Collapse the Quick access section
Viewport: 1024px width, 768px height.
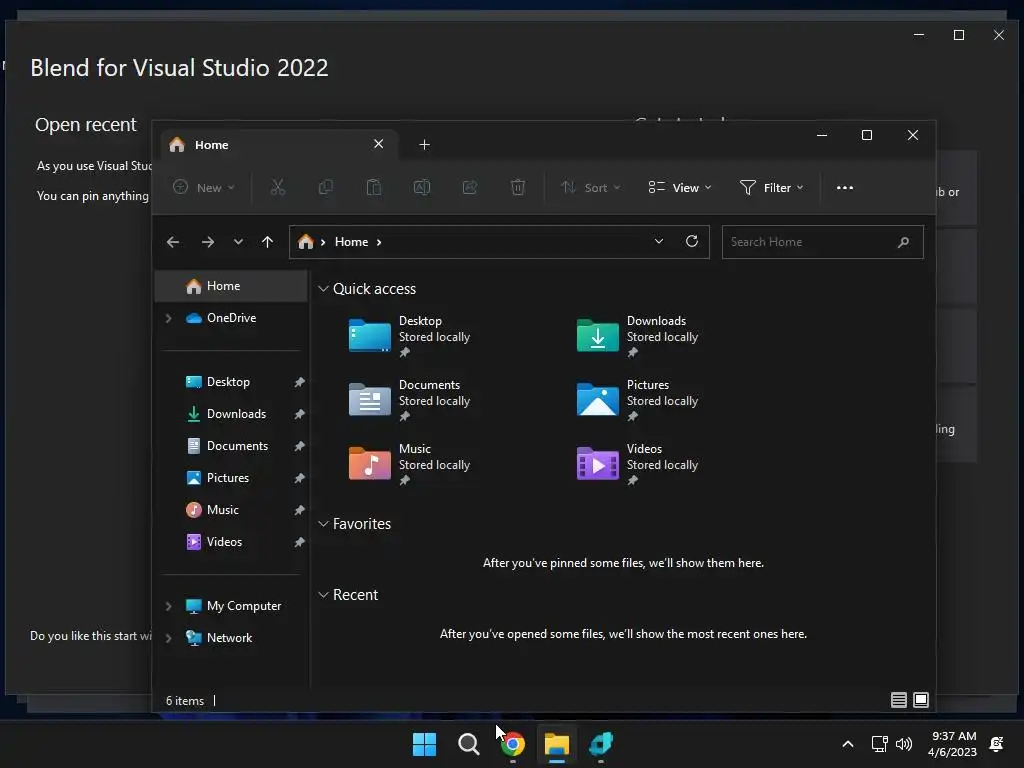[x=323, y=289]
